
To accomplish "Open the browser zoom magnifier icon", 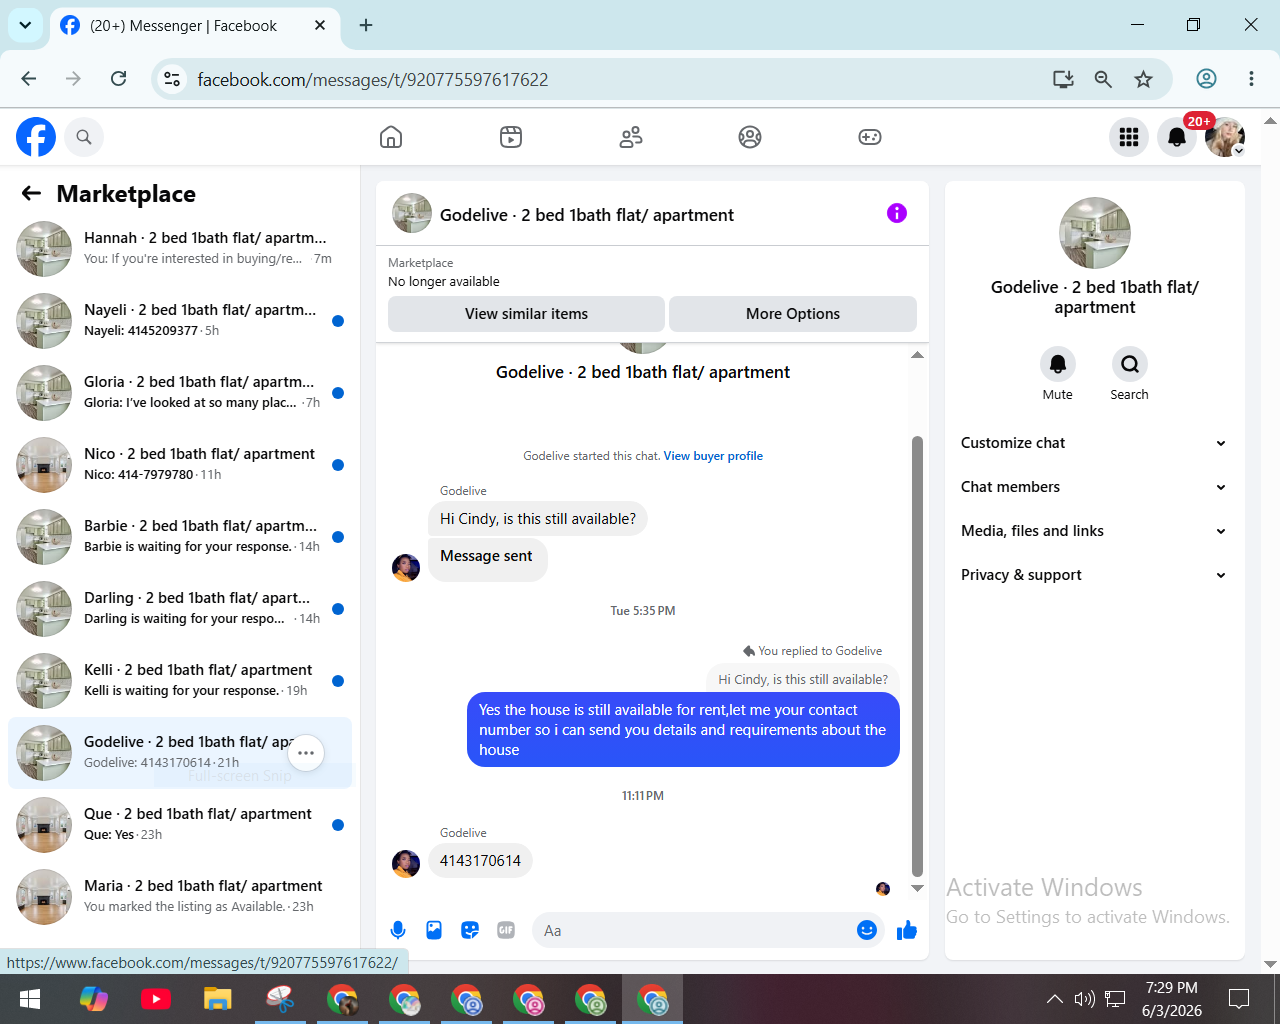I will 1103,79.
